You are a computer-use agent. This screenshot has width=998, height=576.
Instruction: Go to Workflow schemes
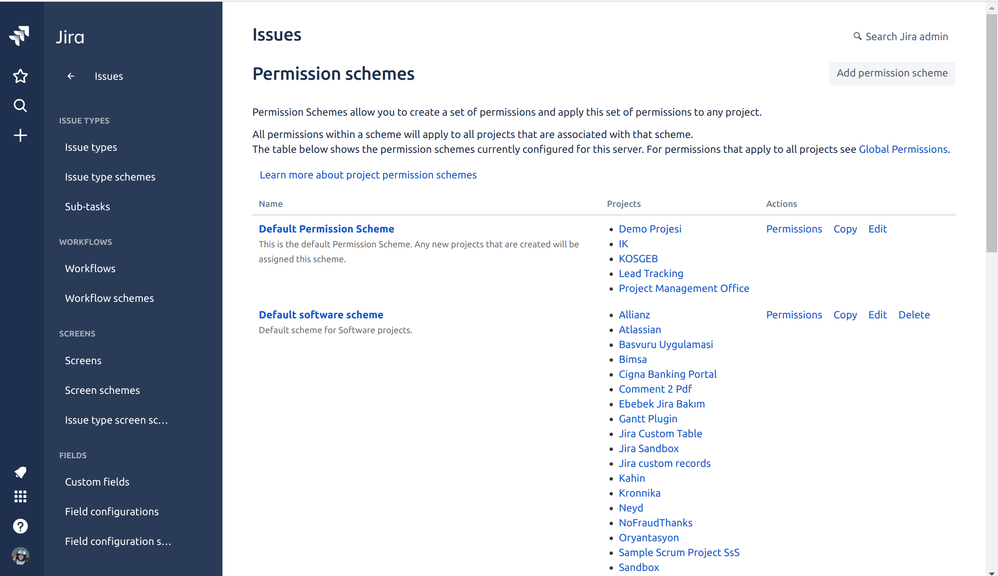[x=109, y=299]
